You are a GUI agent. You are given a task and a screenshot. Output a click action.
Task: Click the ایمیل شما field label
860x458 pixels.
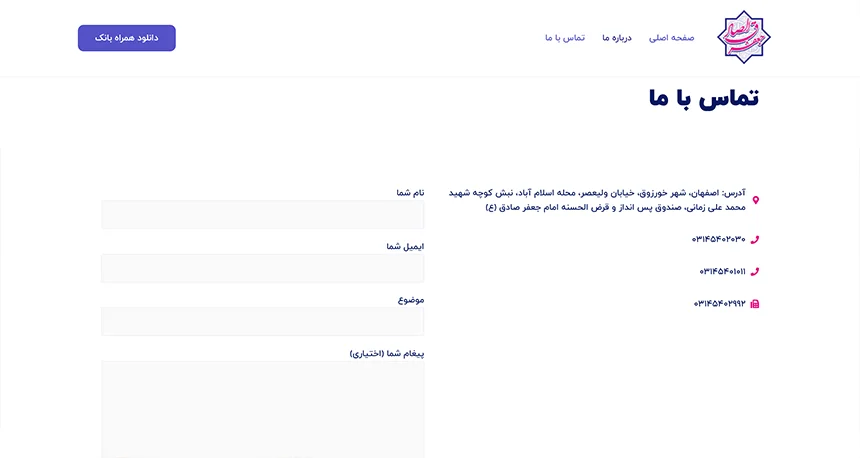click(x=405, y=246)
